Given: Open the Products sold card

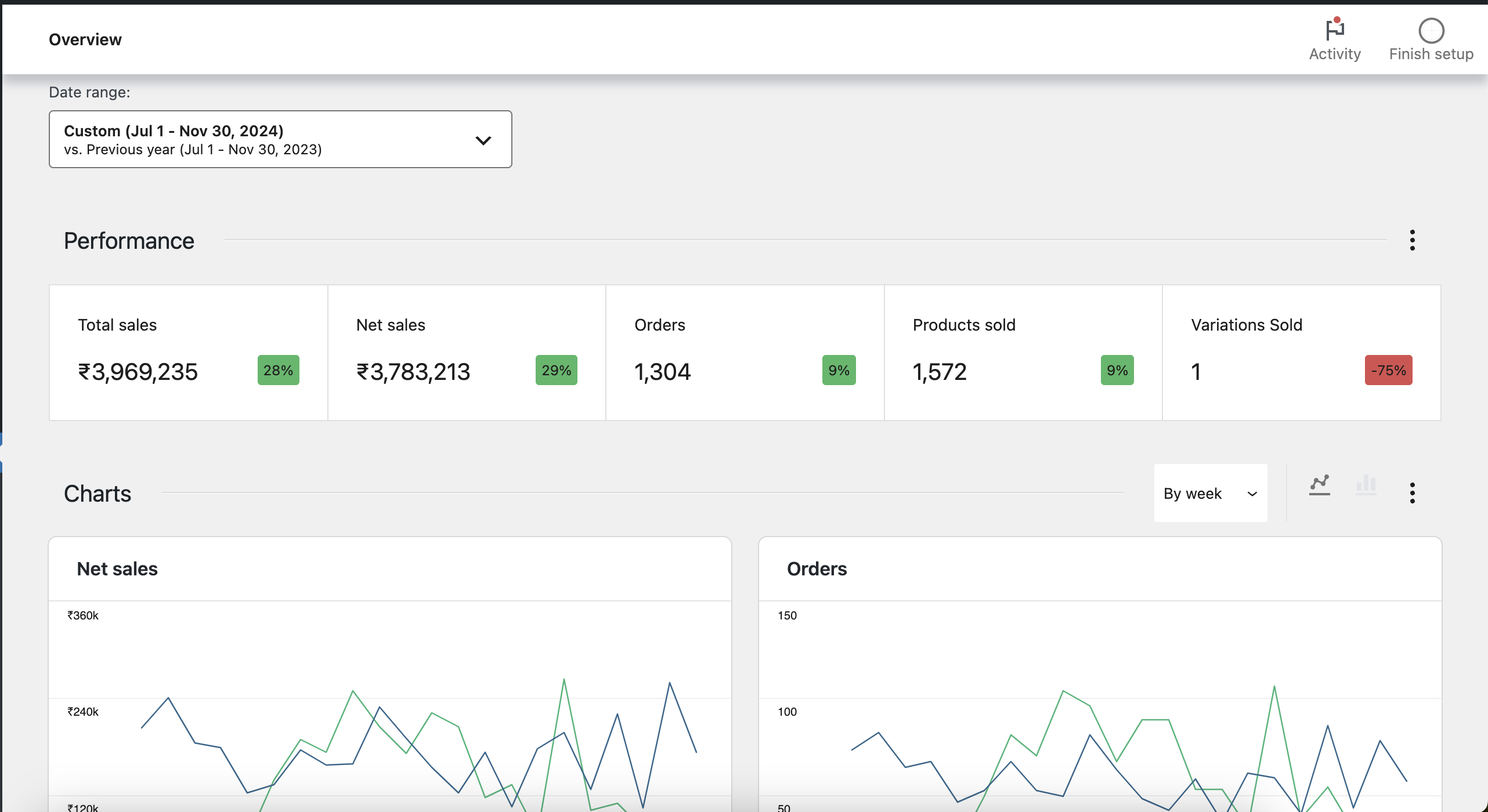Looking at the screenshot, I should click(1022, 352).
